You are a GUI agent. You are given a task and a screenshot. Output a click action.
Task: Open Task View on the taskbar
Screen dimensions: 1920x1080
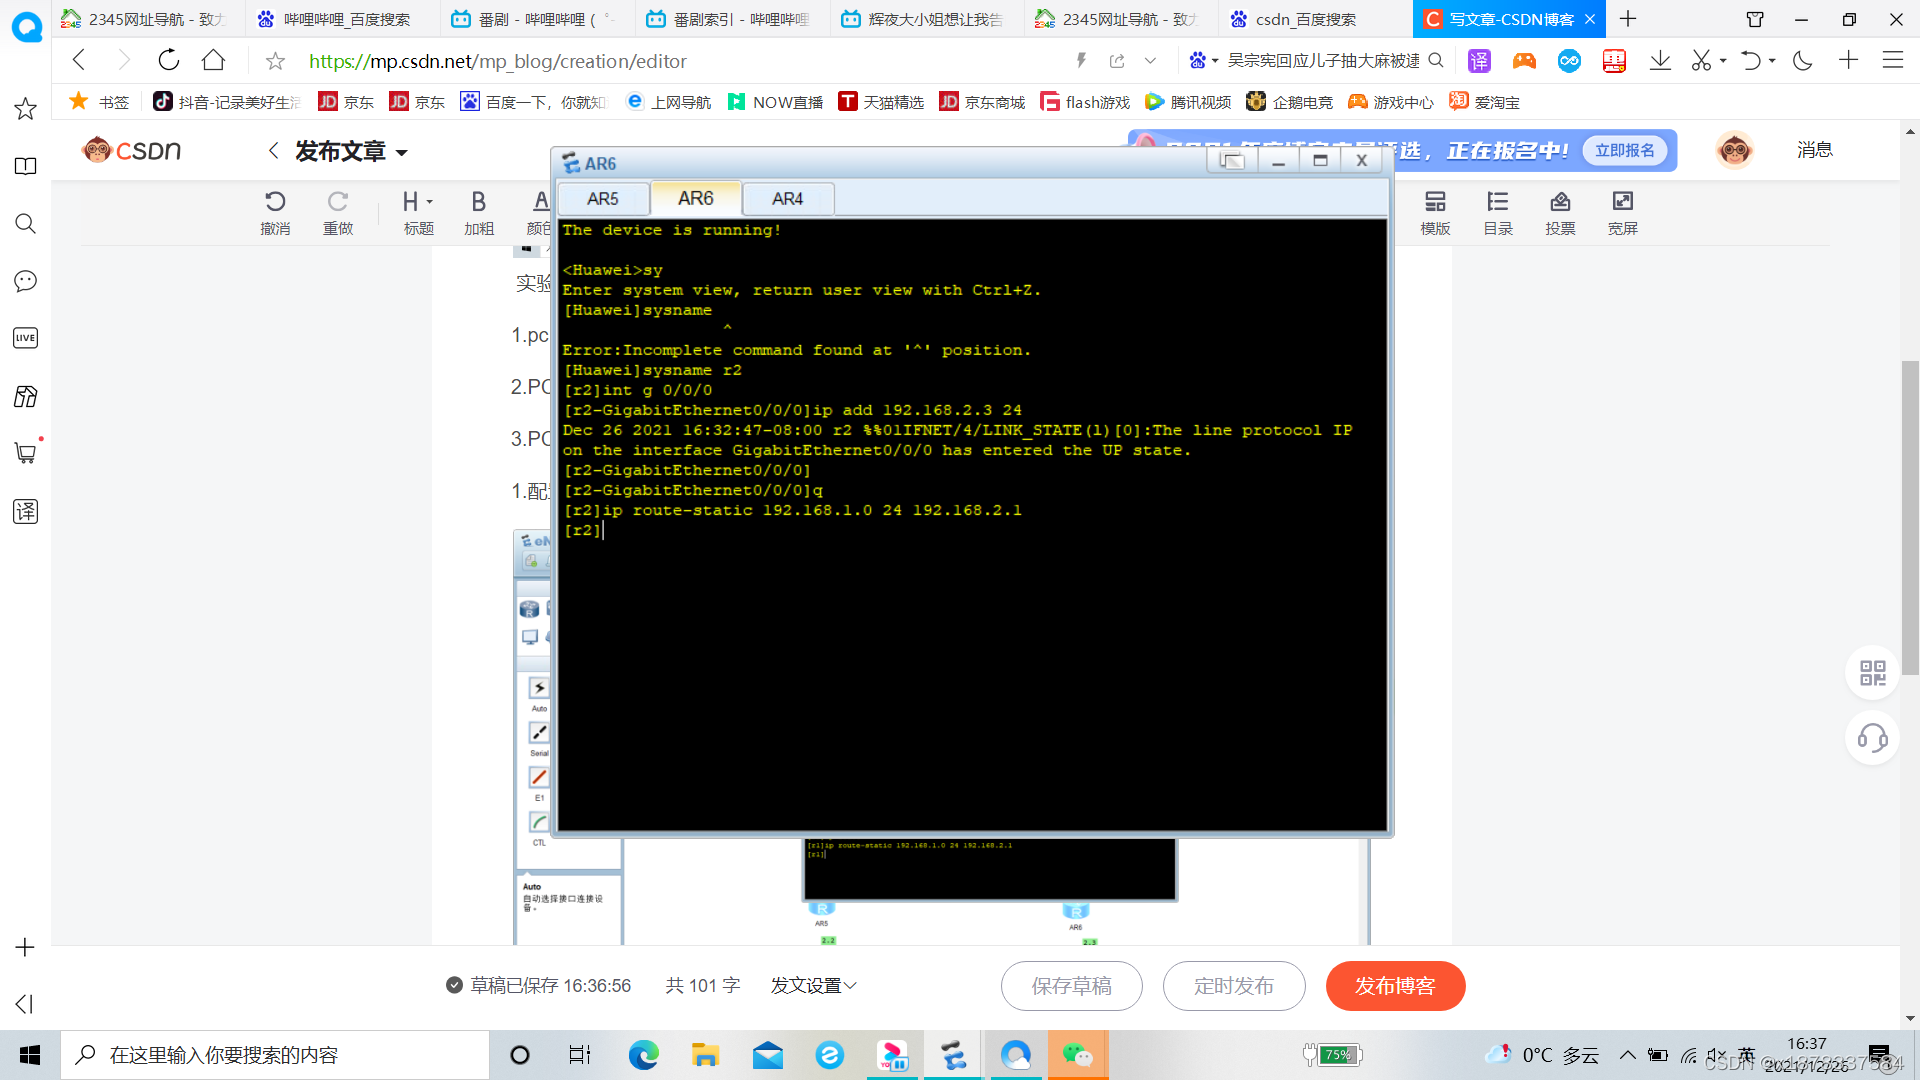579,1055
